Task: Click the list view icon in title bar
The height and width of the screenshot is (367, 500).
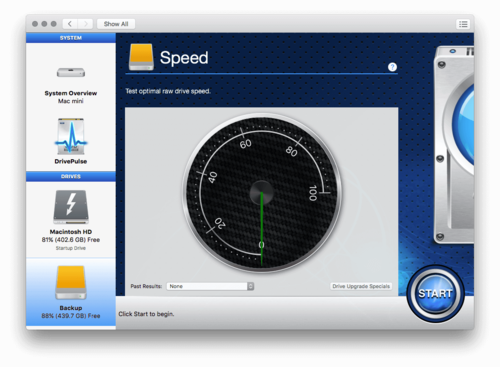Action: click(463, 24)
